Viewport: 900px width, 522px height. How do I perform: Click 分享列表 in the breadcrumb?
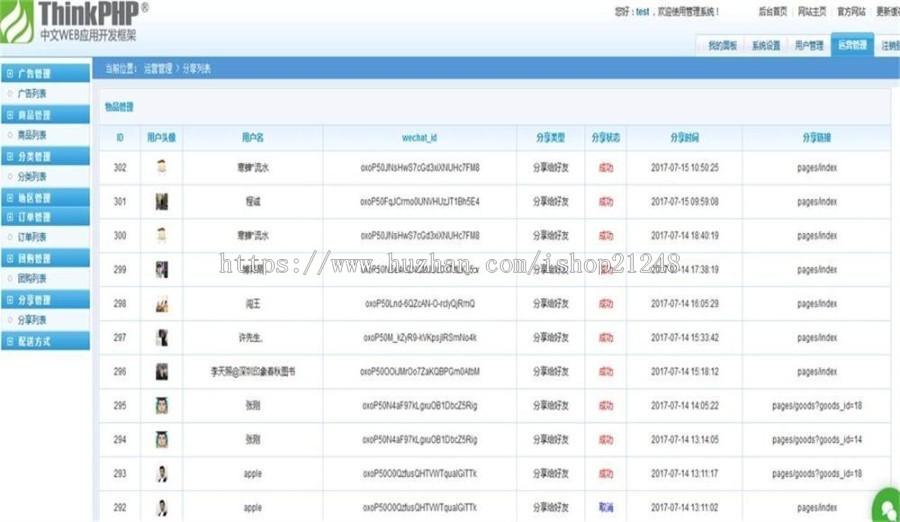(196, 69)
